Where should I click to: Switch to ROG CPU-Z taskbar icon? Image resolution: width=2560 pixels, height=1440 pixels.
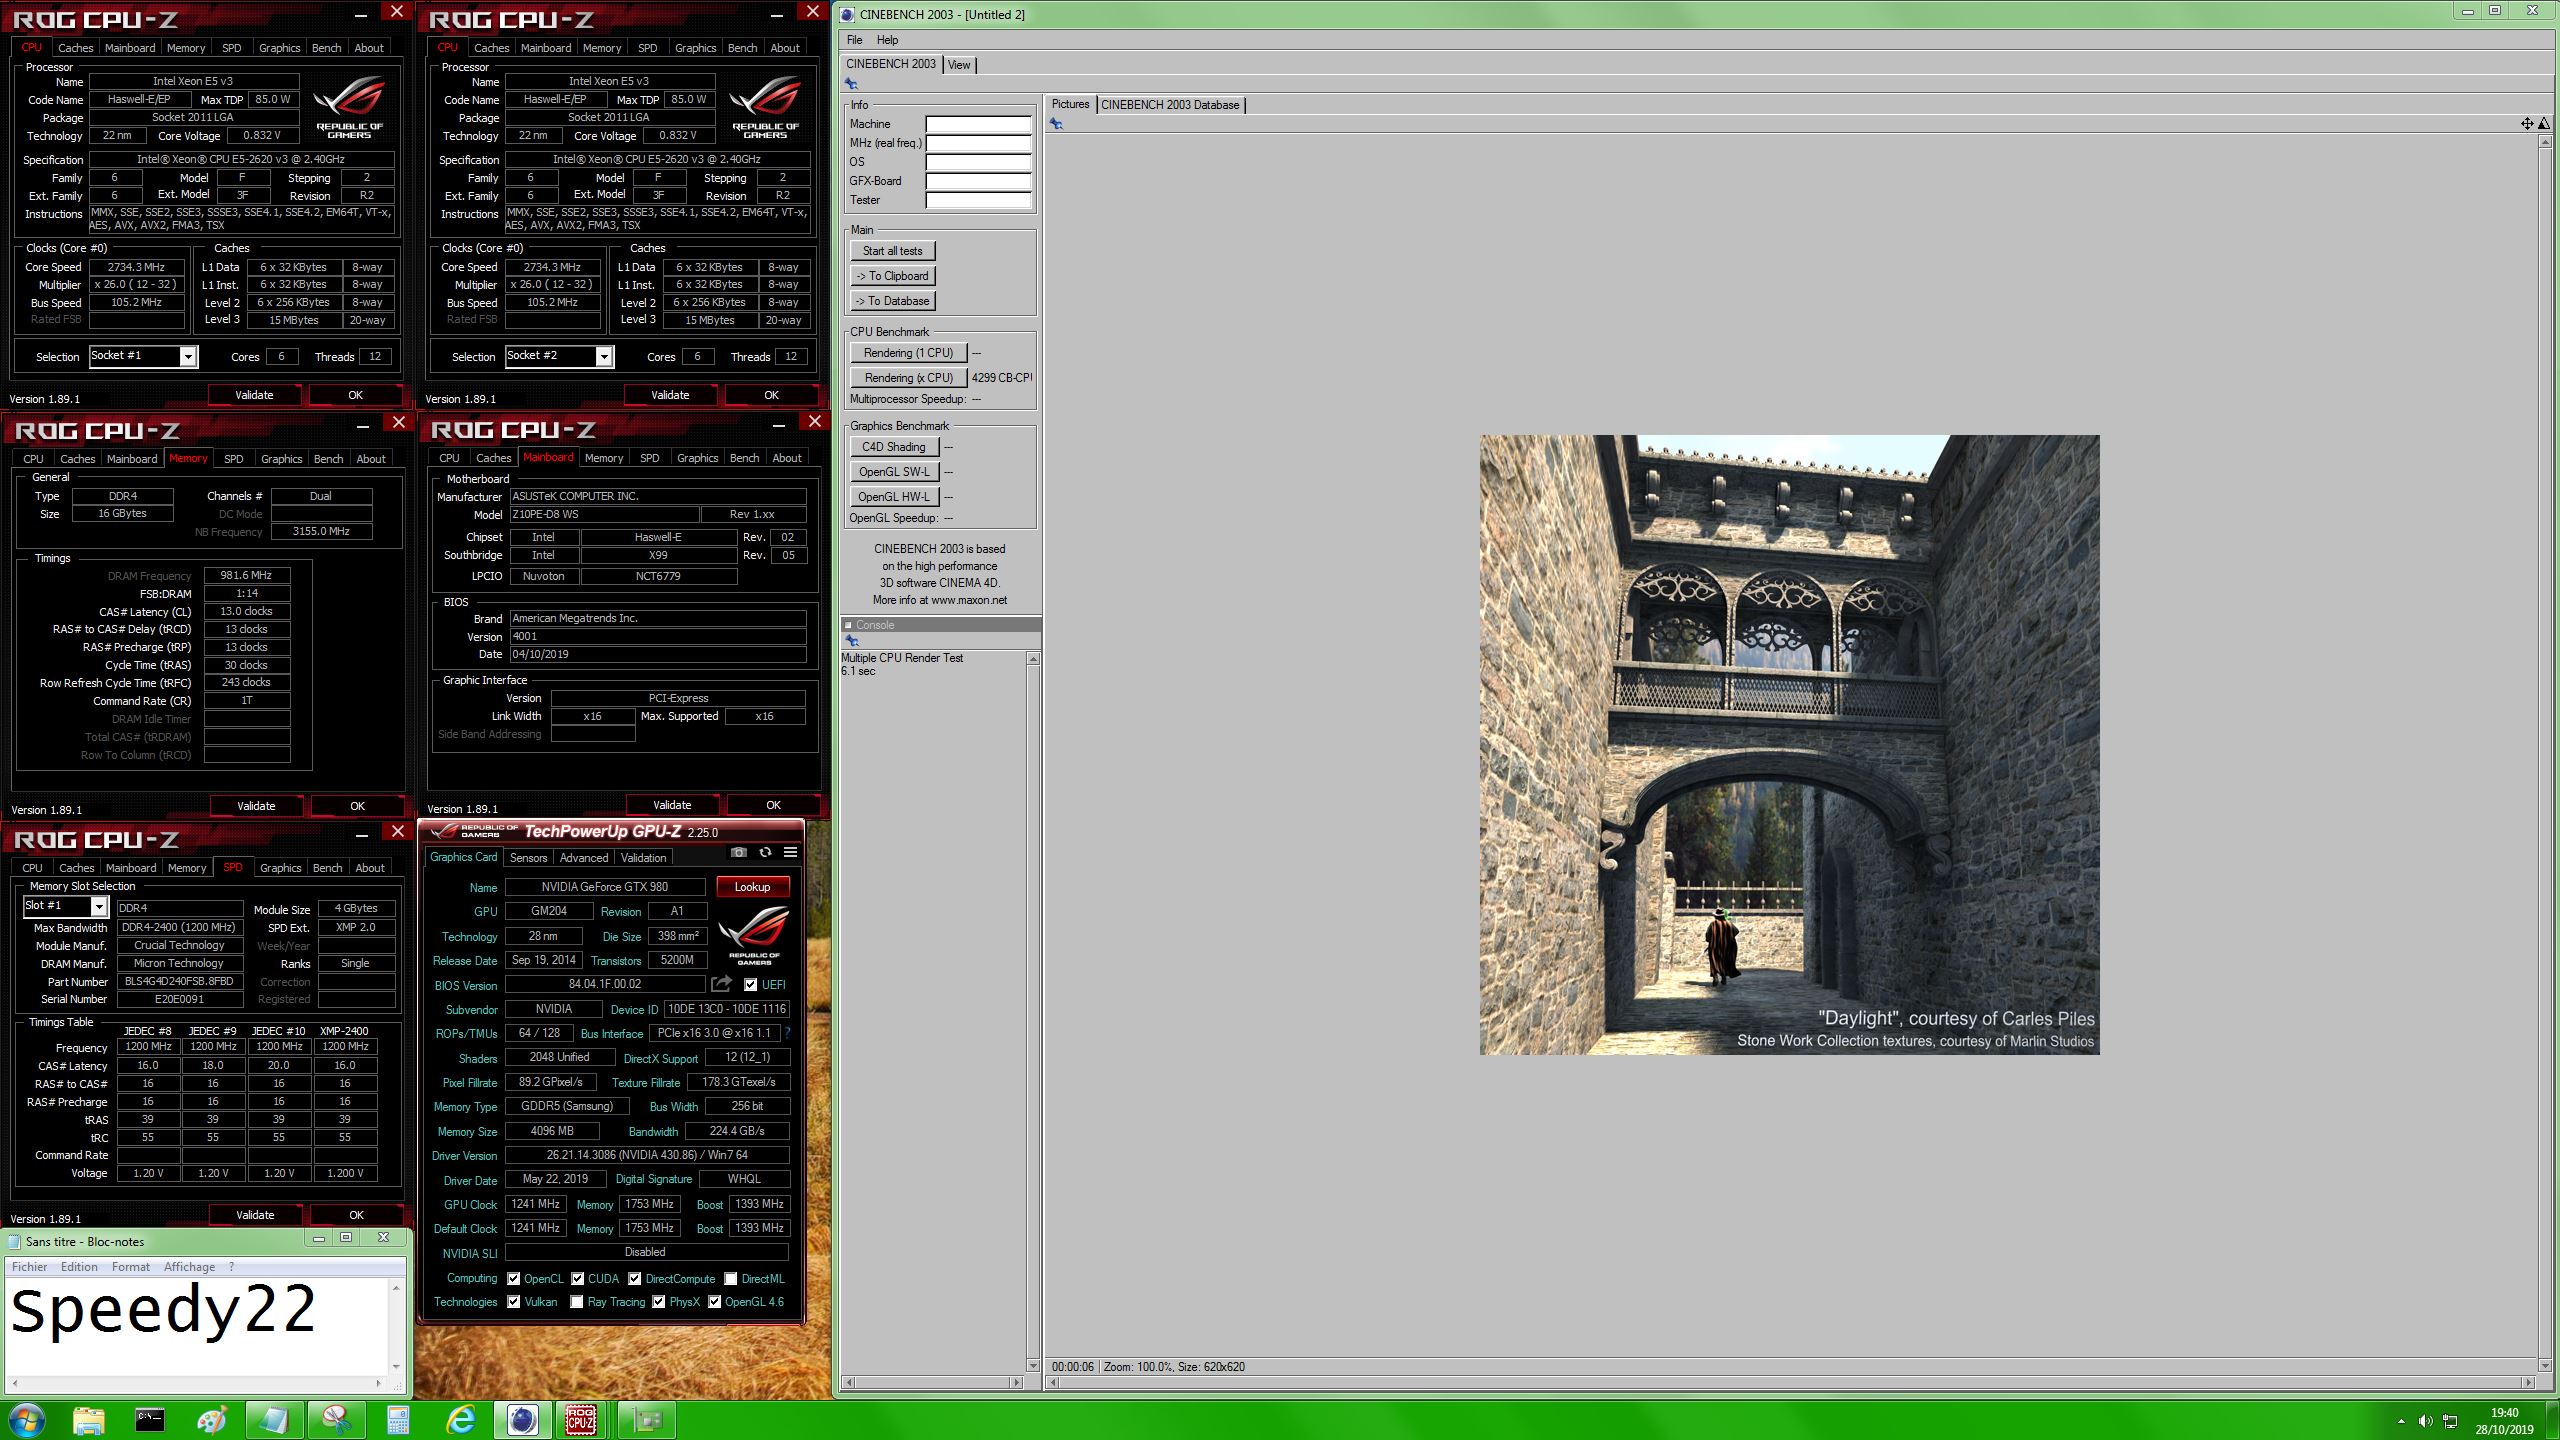click(582, 1419)
